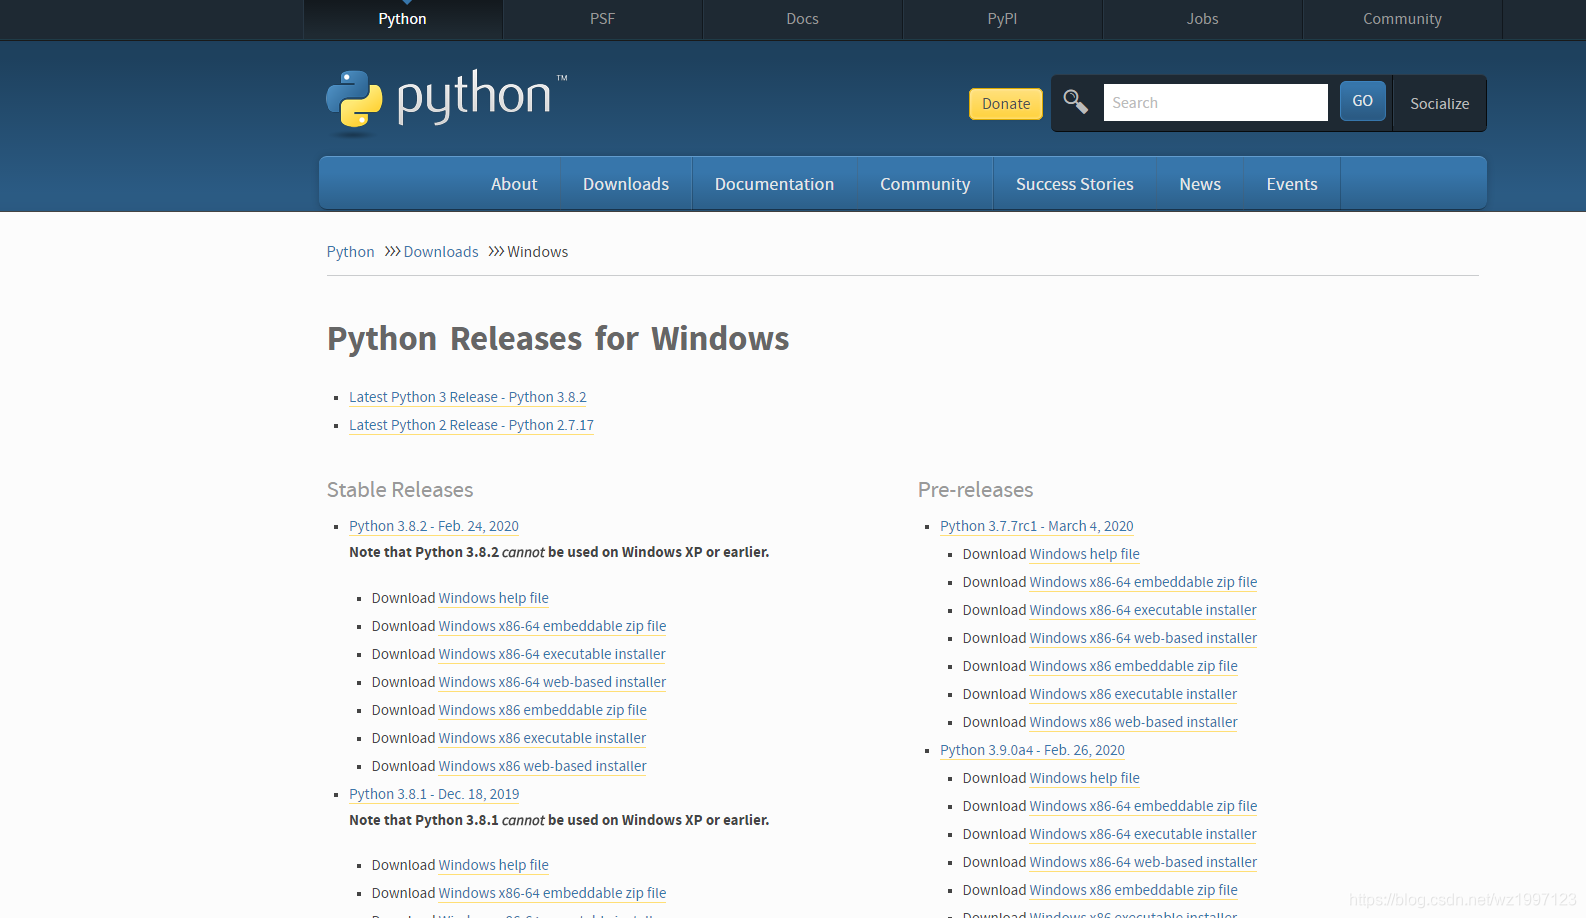The image size is (1586, 918).
Task: Click the Windows breadcrumb text
Action: (x=537, y=252)
